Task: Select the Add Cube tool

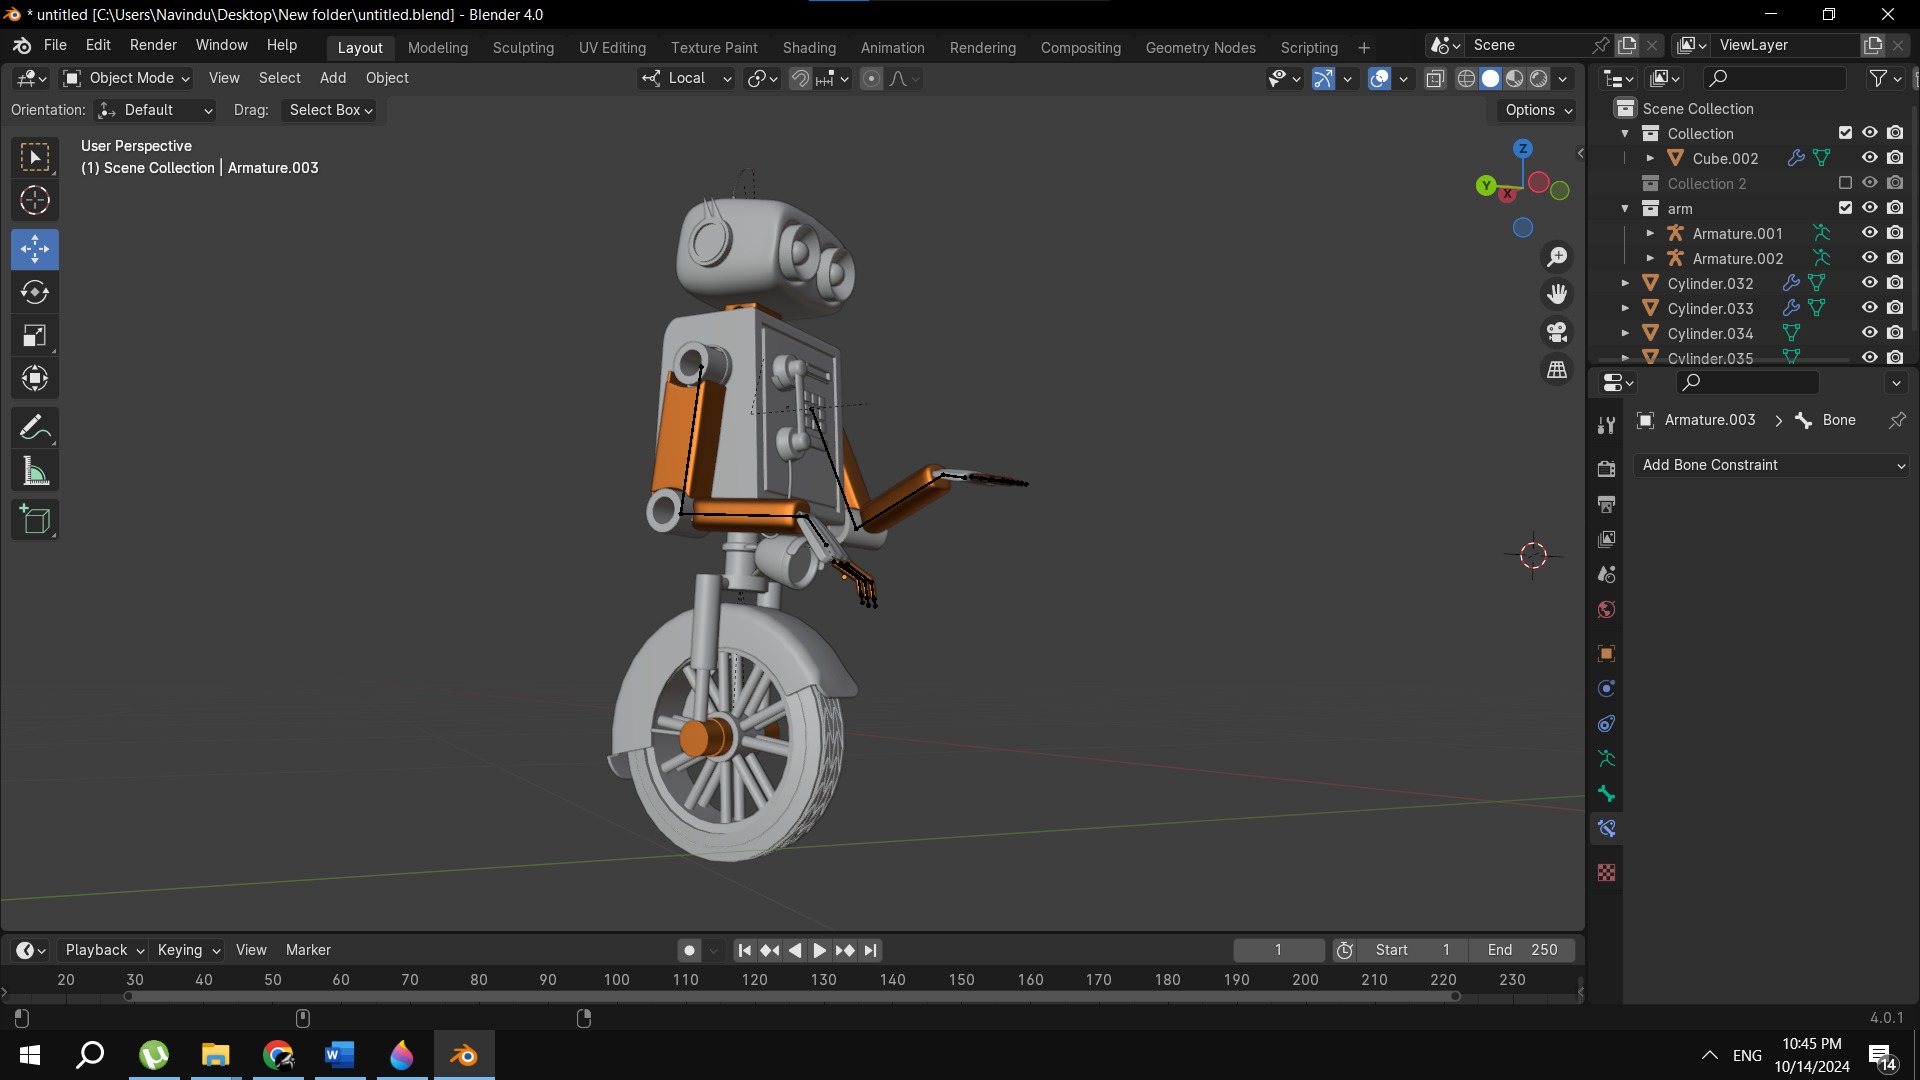Action: point(35,520)
